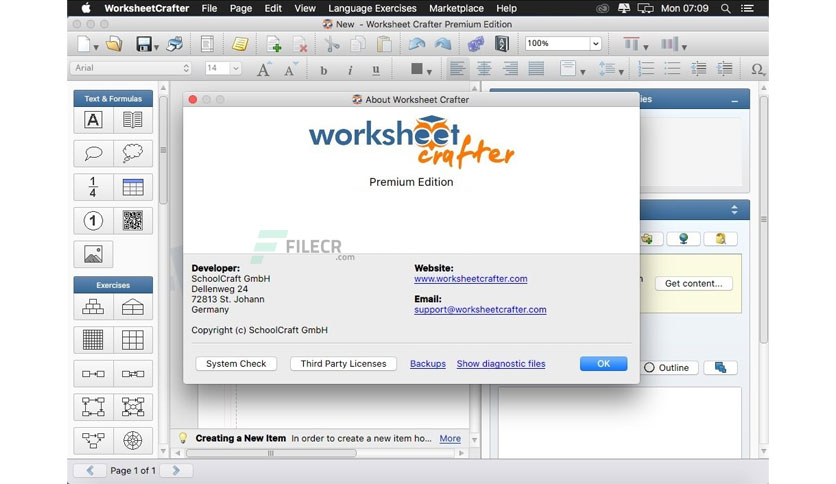Insert a fraction formula item
The height and width of the screenshot is (484, 836).
click(93, 187)
